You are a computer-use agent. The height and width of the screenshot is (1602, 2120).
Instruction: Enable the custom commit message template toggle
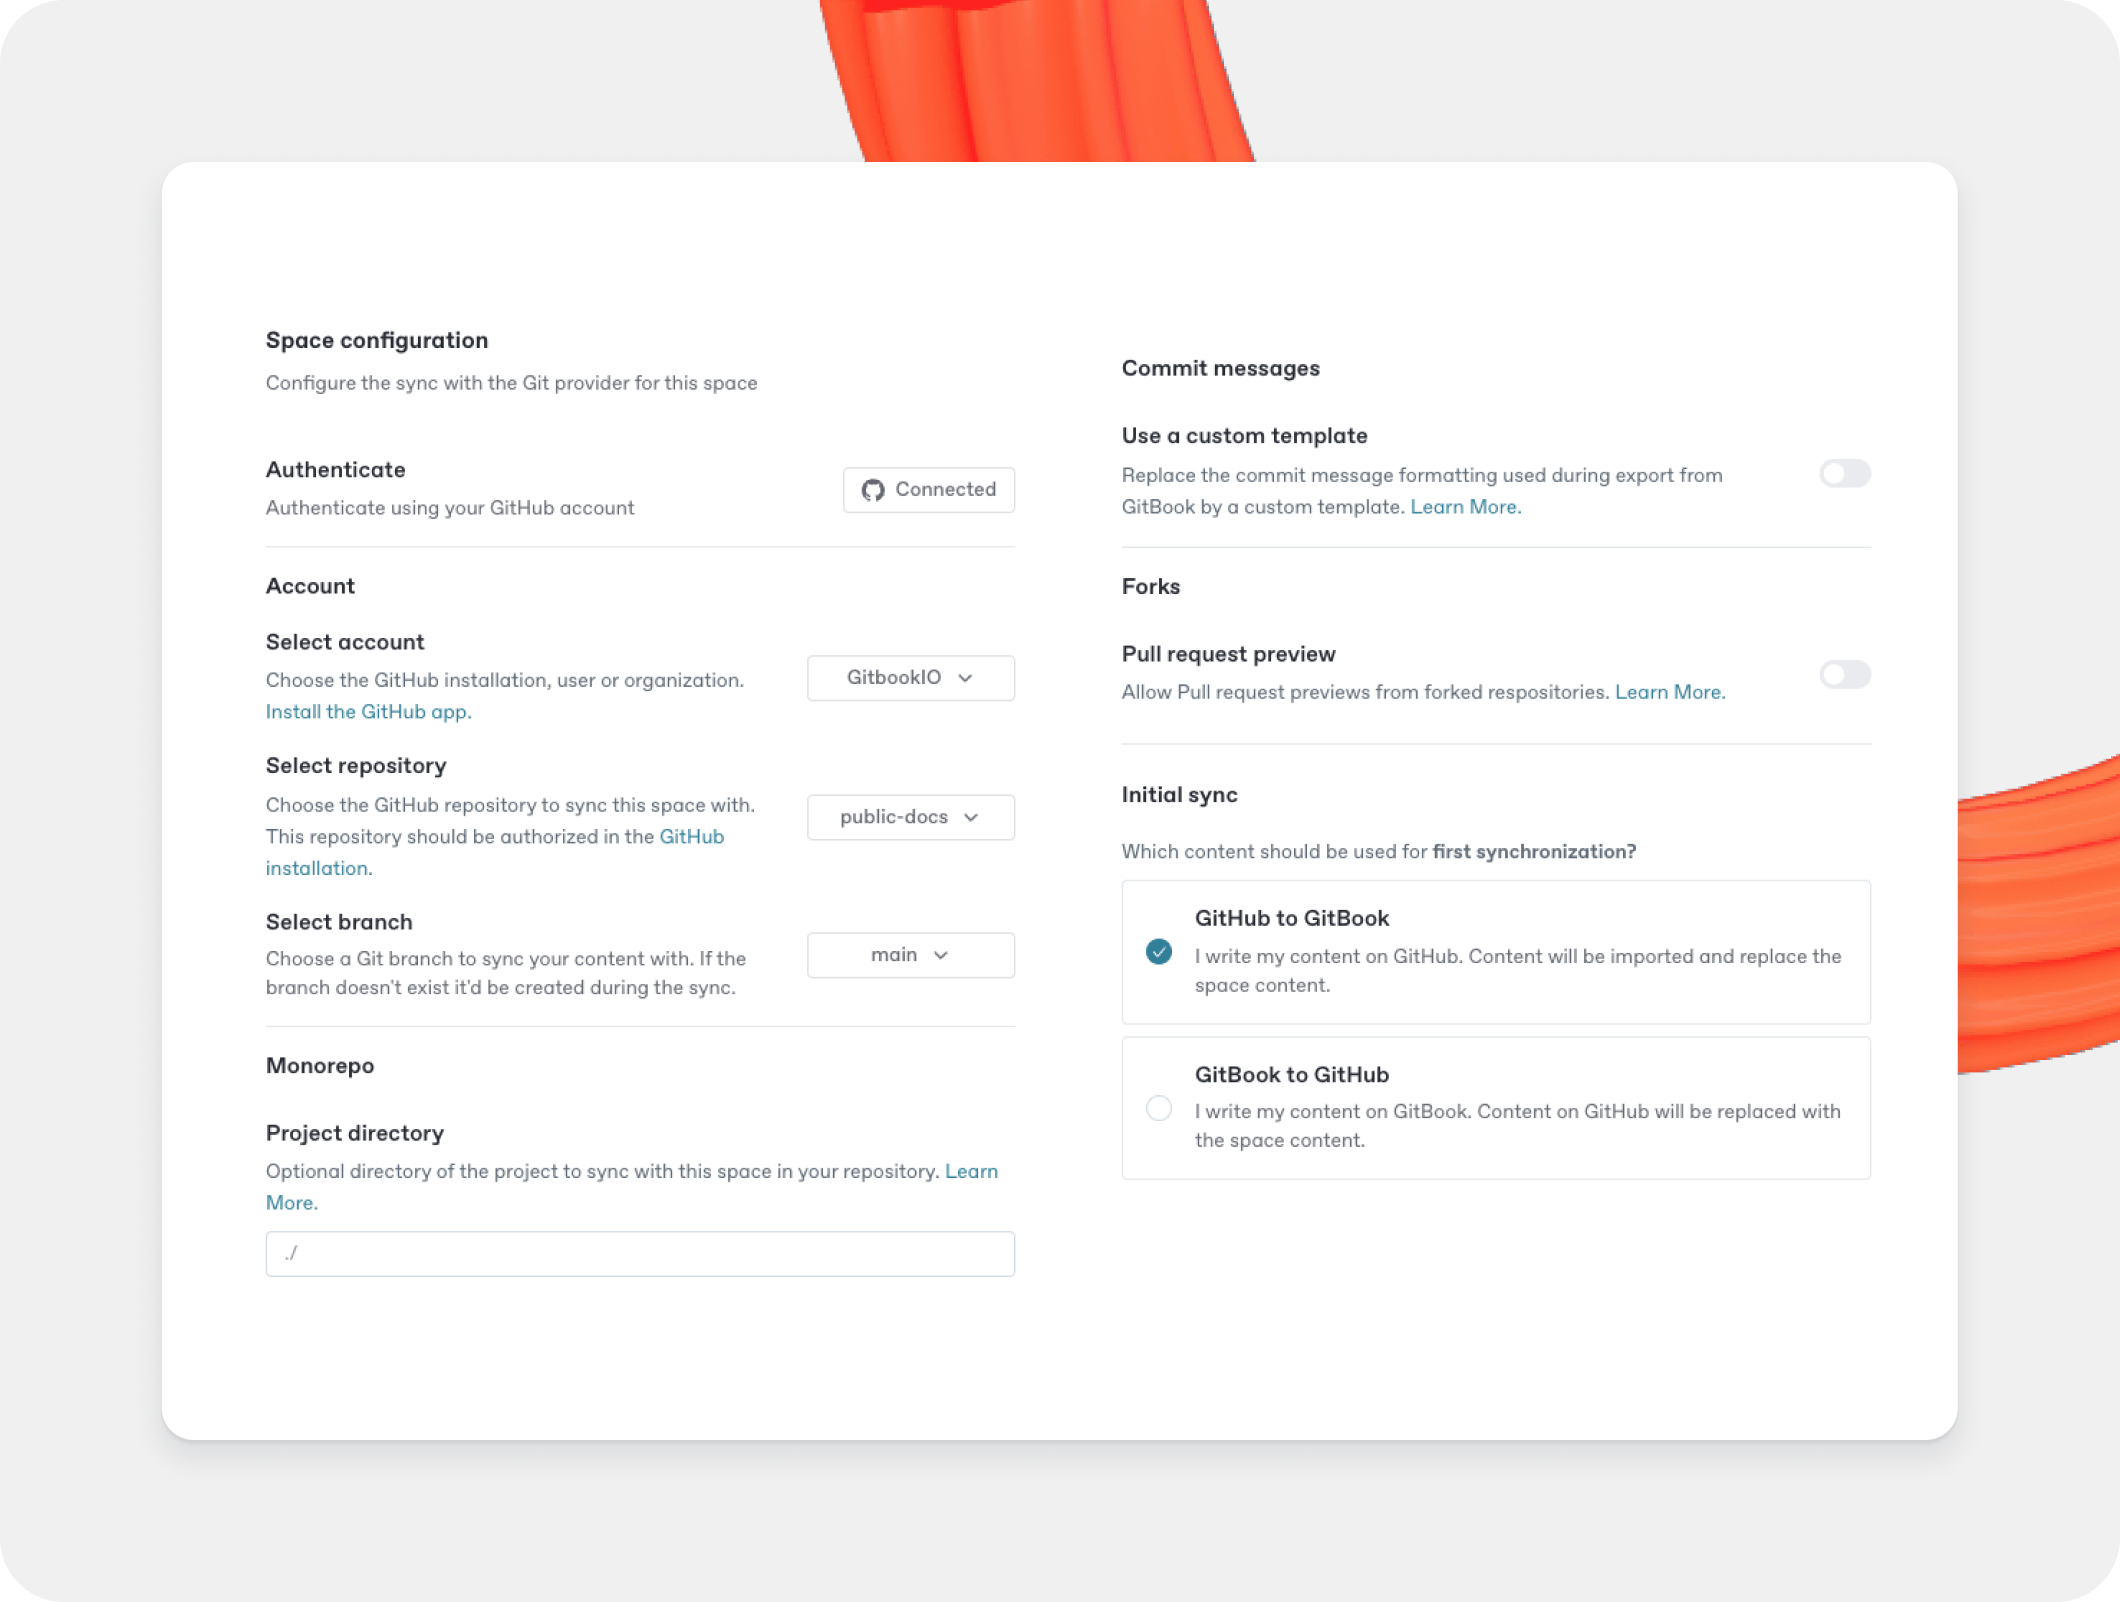1845,473
